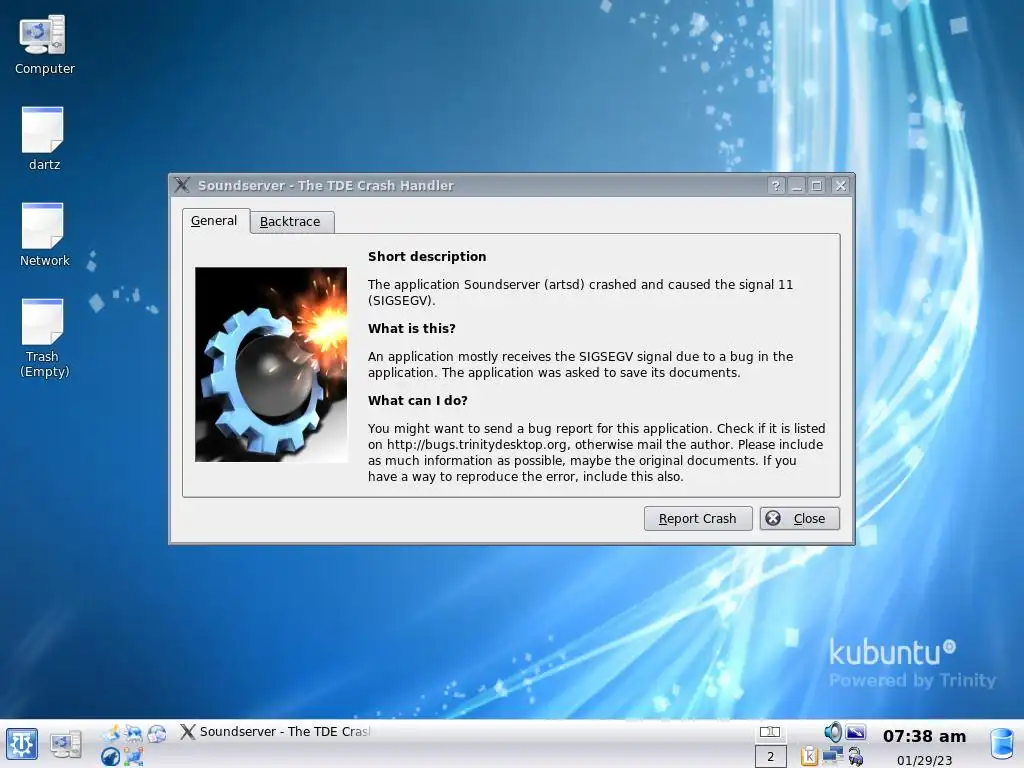Switch to virtual desktop 1 in pager

pos(771,732)
